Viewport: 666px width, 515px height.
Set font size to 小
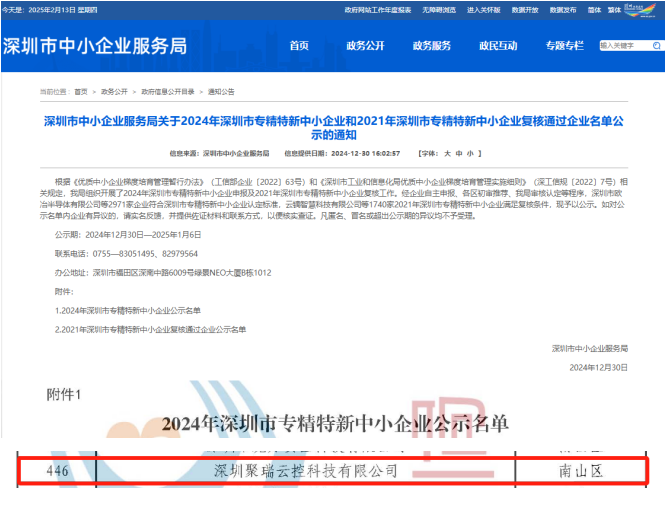(x=470, y=153)
